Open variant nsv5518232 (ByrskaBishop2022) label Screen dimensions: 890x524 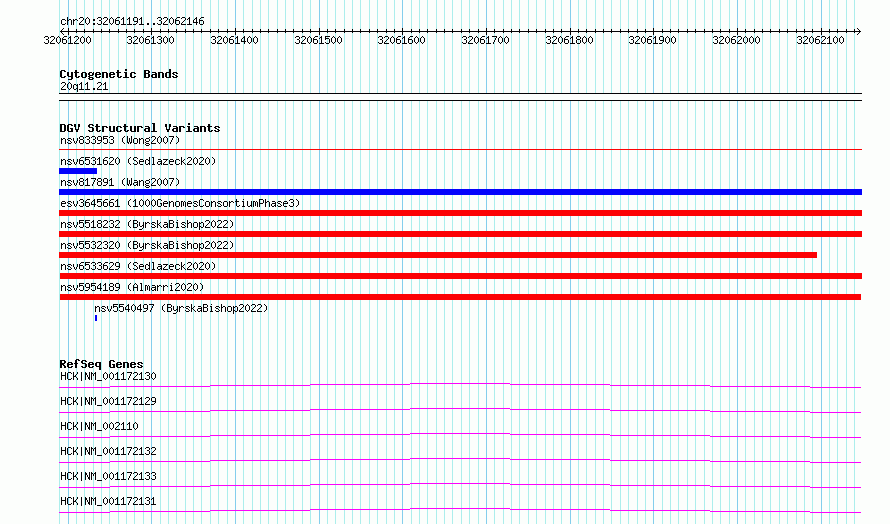[x=147, y=224]
